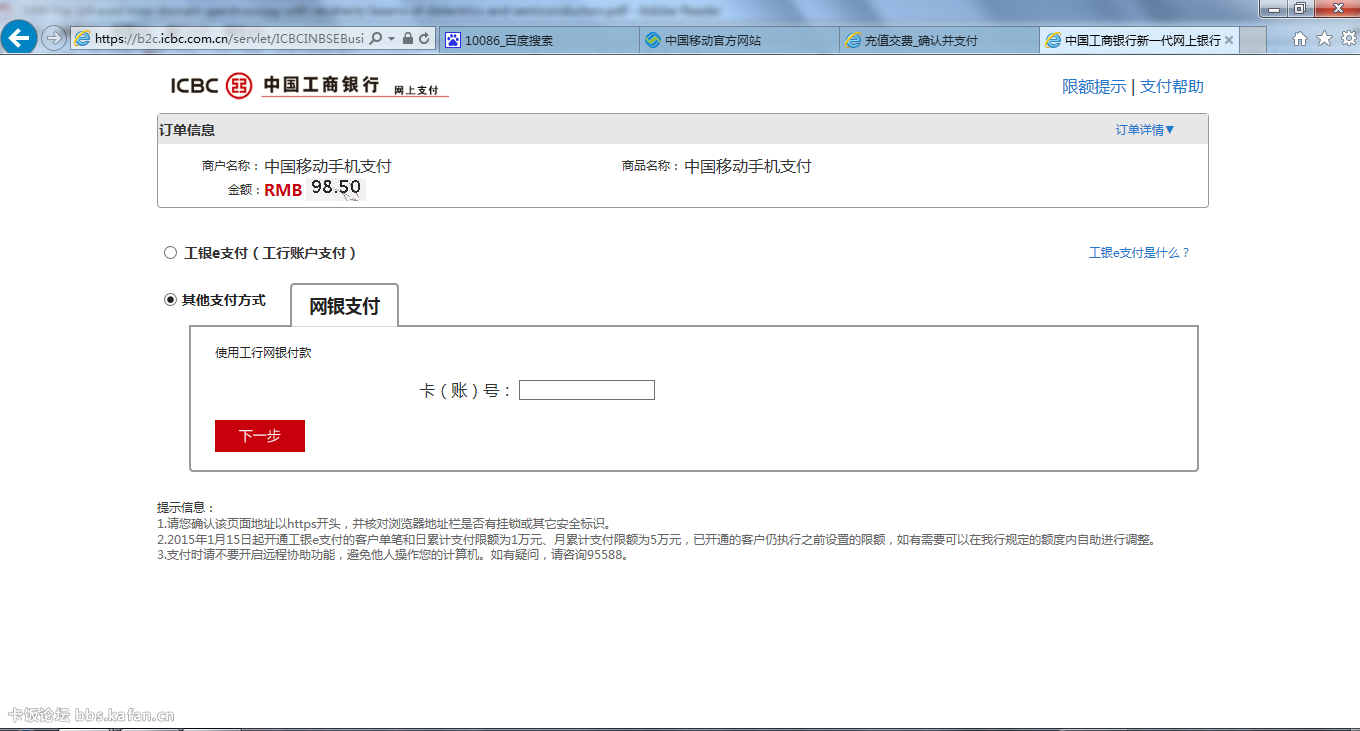The width and height of the screenshot is (1360, 731).
Task: Open the browser Tools gear icon
Action: tap(1347, 39)
